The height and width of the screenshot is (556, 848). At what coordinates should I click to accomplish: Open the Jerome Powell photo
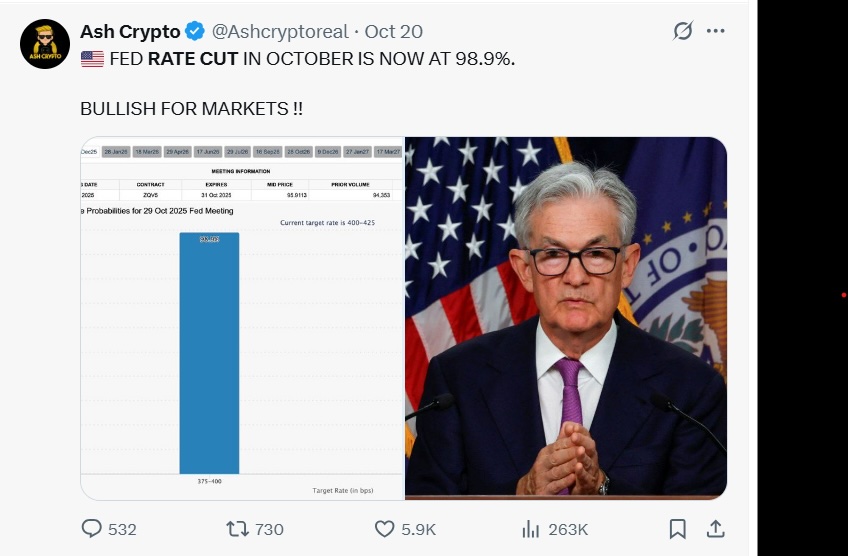565,317
